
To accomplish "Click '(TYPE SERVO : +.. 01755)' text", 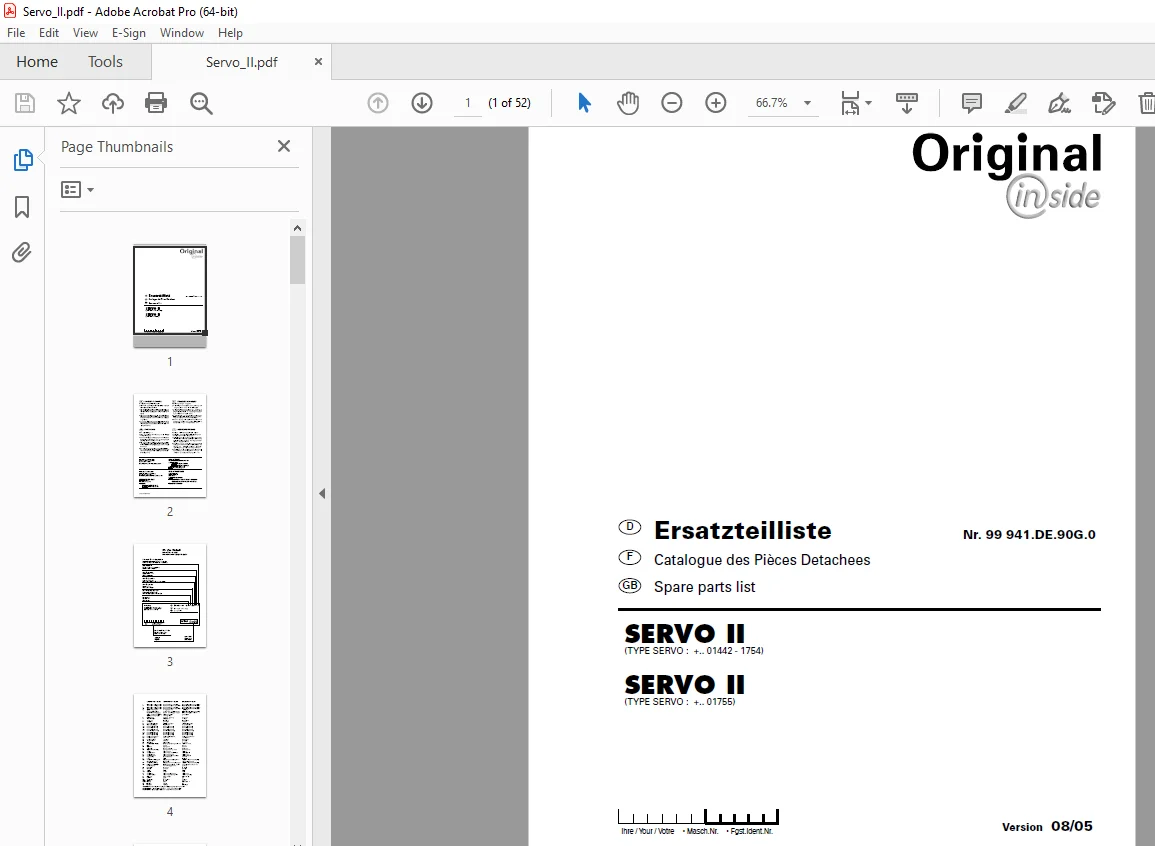I will click(x=680, y=702).
